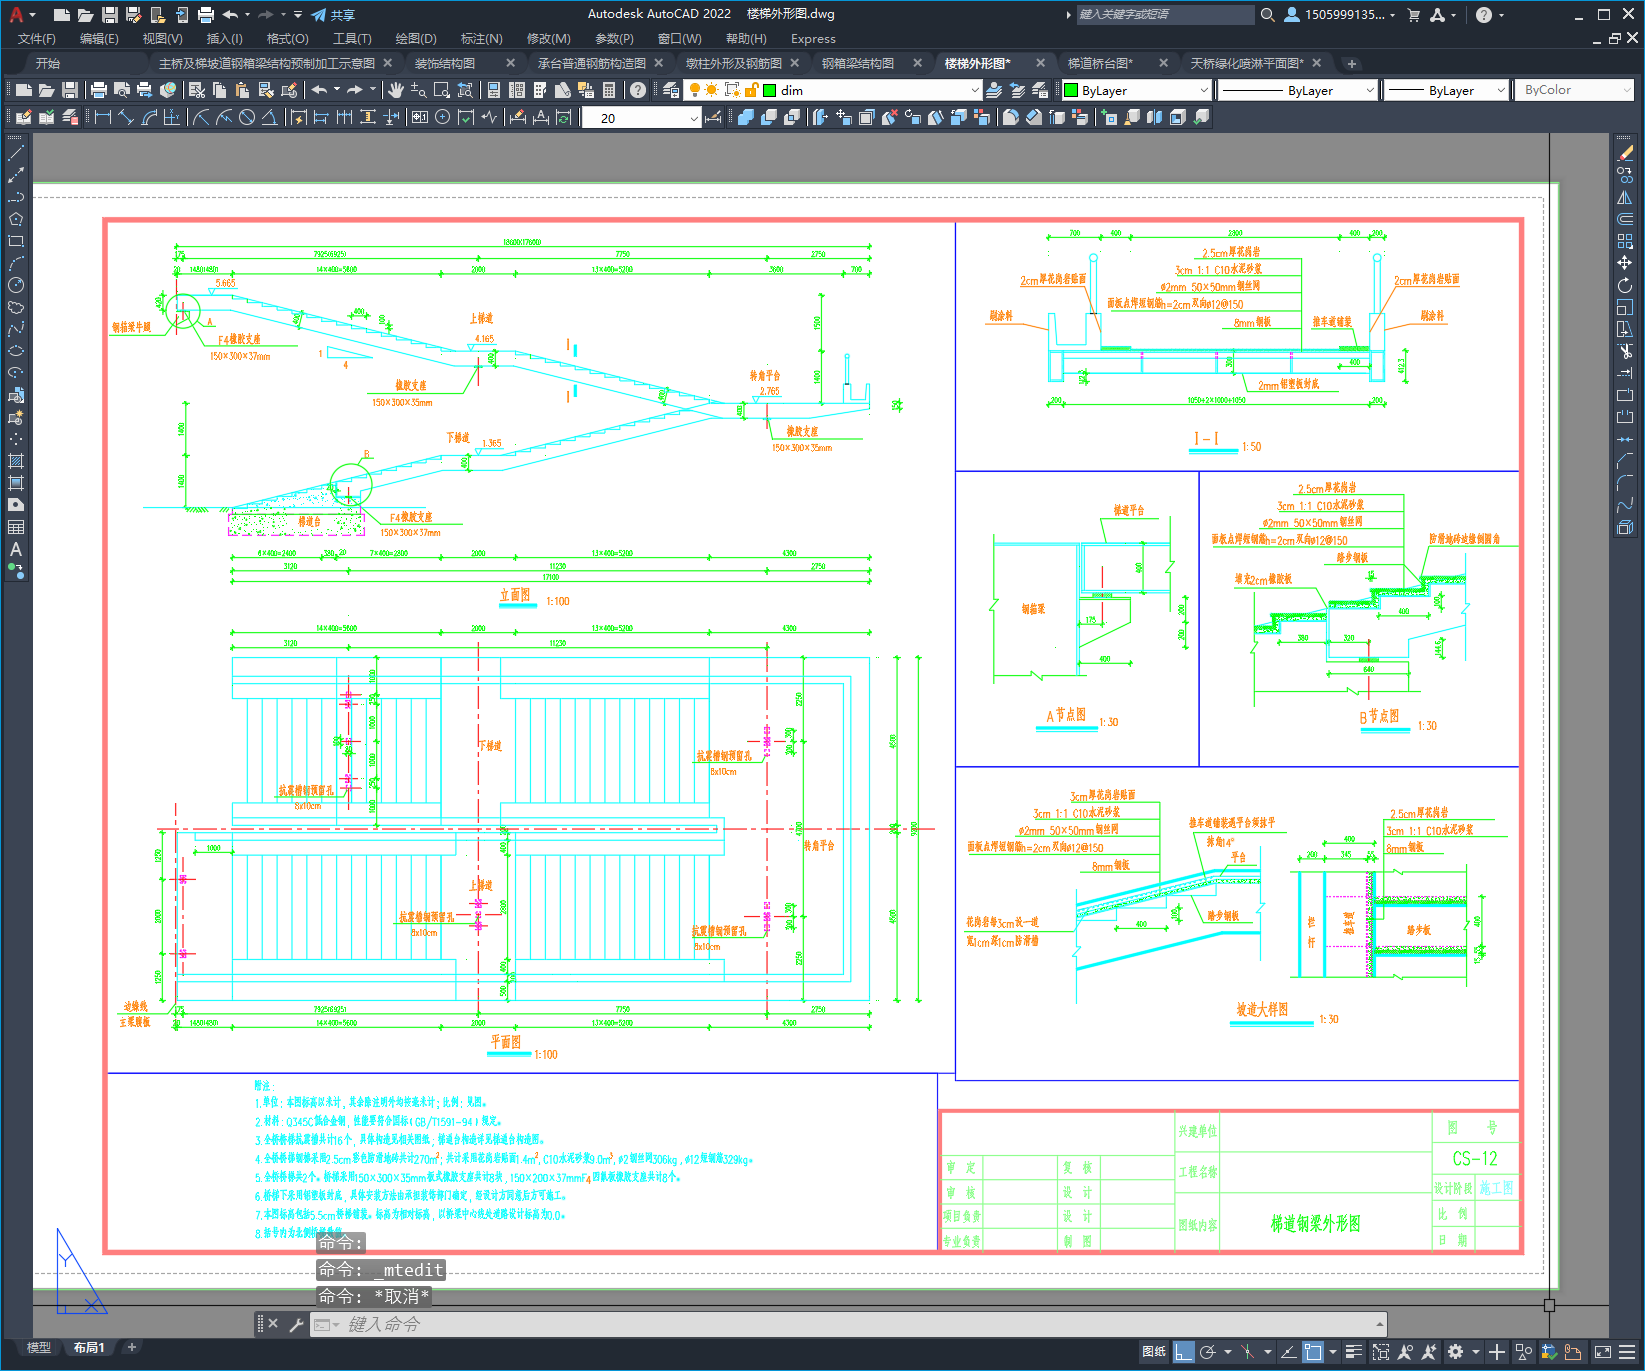The image size is (1645, 1371).
Task: Open the dimension style 20 dropdown
Action: (x=694, y=118)
